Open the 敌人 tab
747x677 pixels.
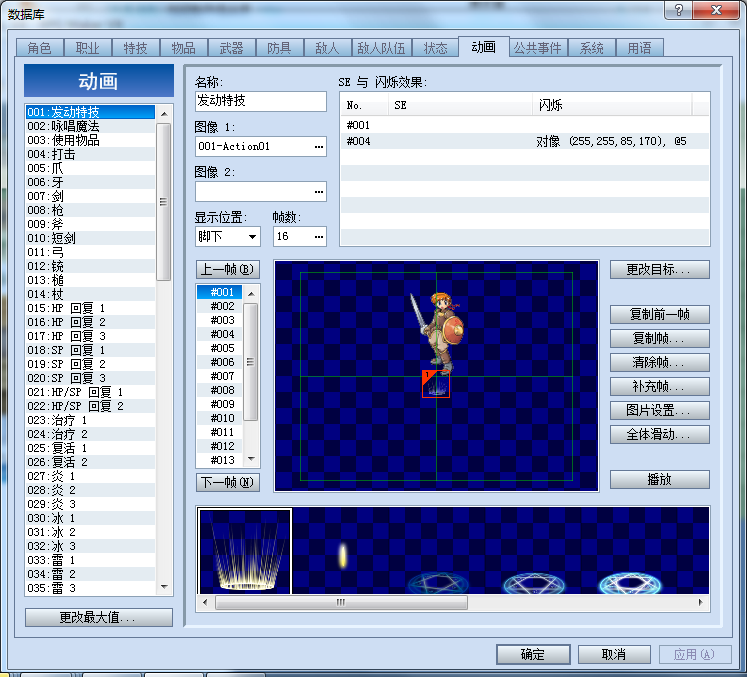327,48
